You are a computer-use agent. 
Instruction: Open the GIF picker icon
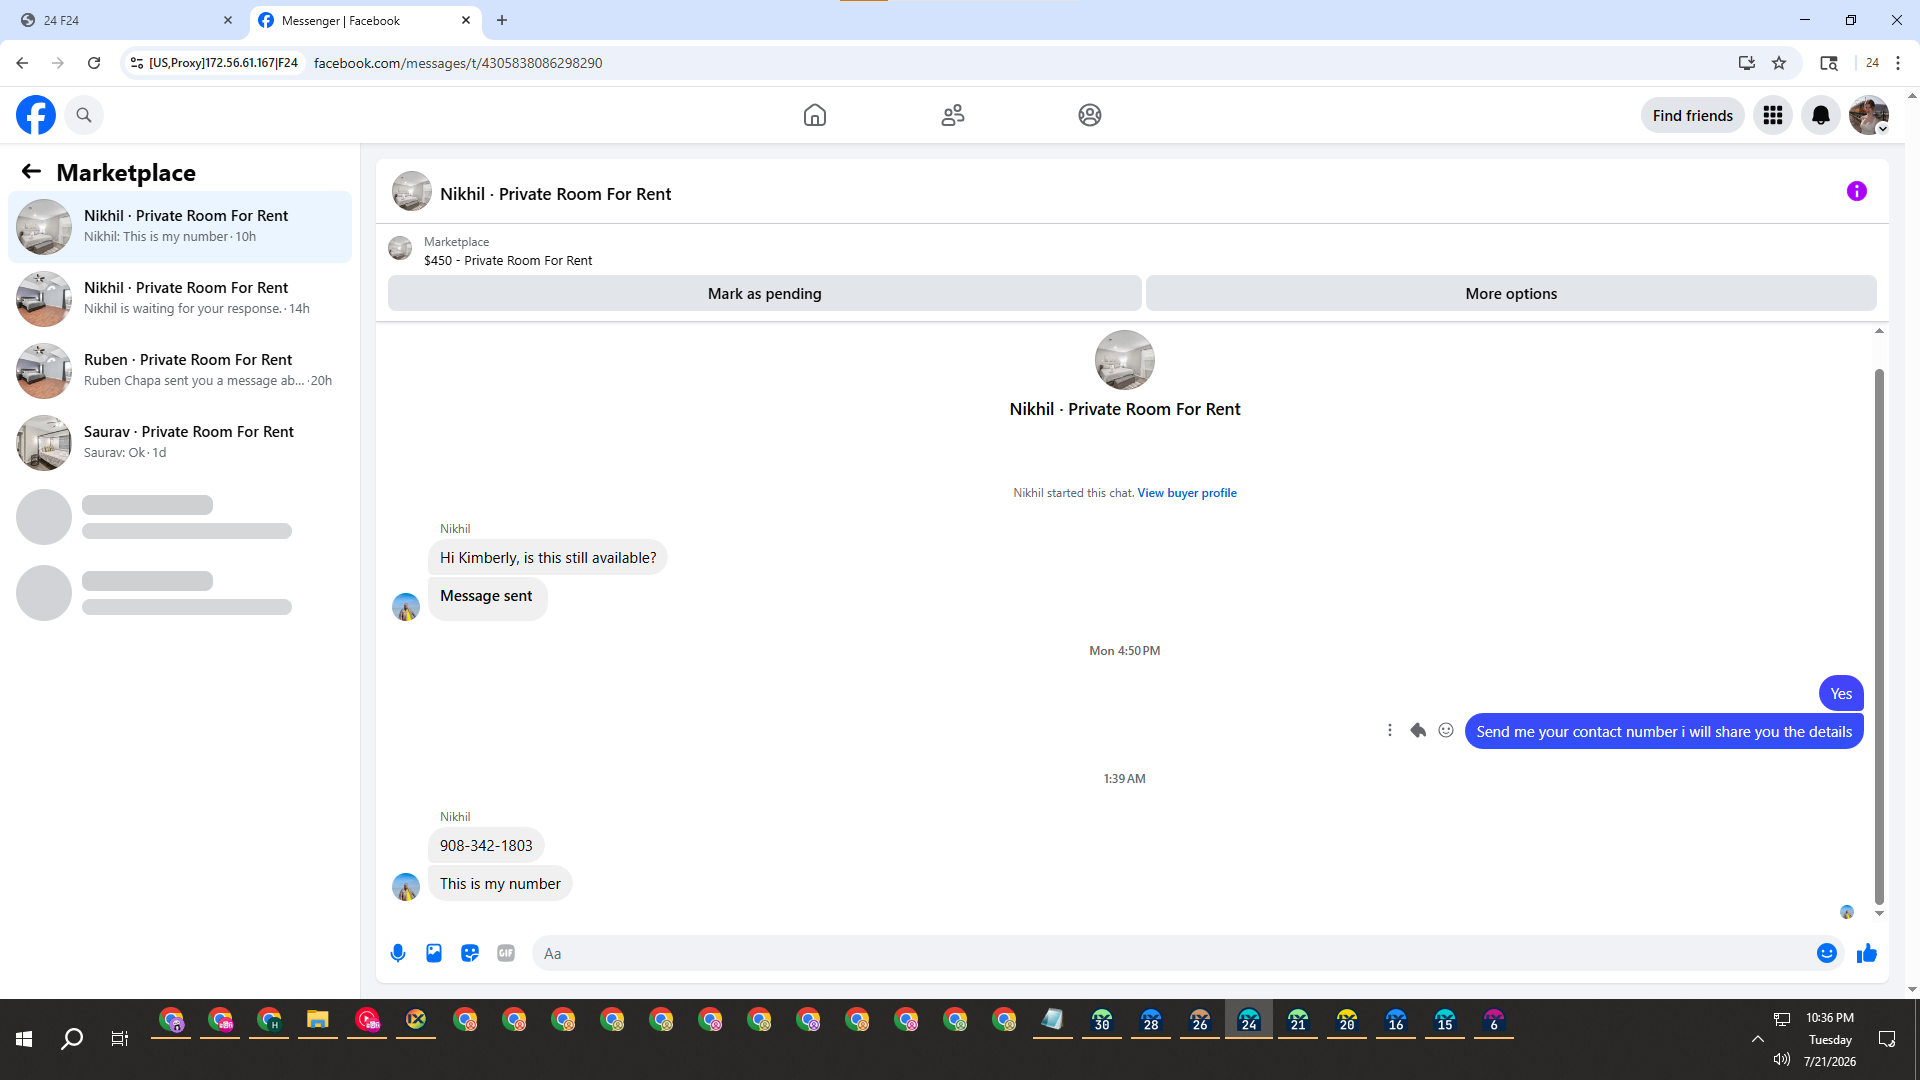point(506,953)
